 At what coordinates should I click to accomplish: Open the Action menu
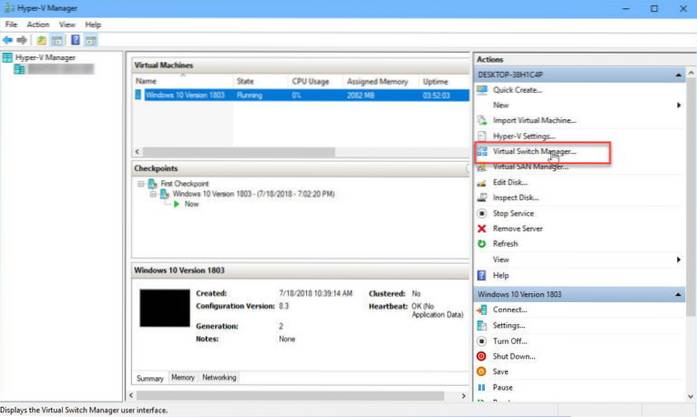click(x=38, y=24)
